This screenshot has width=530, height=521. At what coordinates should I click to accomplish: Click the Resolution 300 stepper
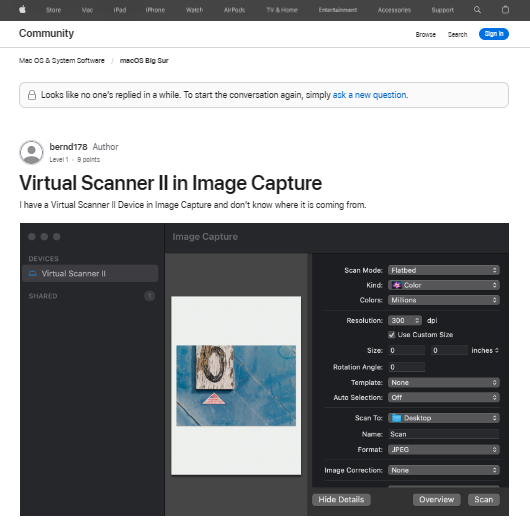point(405,321)
